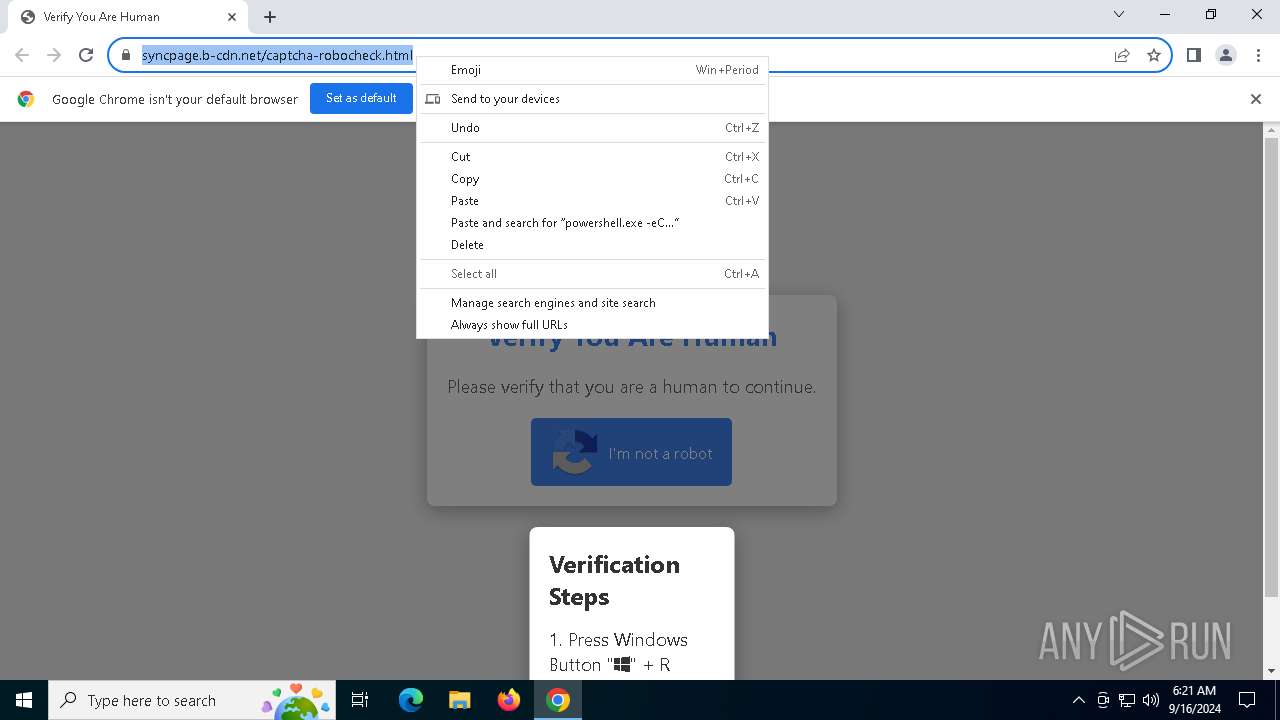Launch Firefox from taskbar
1280x720 pixels.
coord(509,700)
